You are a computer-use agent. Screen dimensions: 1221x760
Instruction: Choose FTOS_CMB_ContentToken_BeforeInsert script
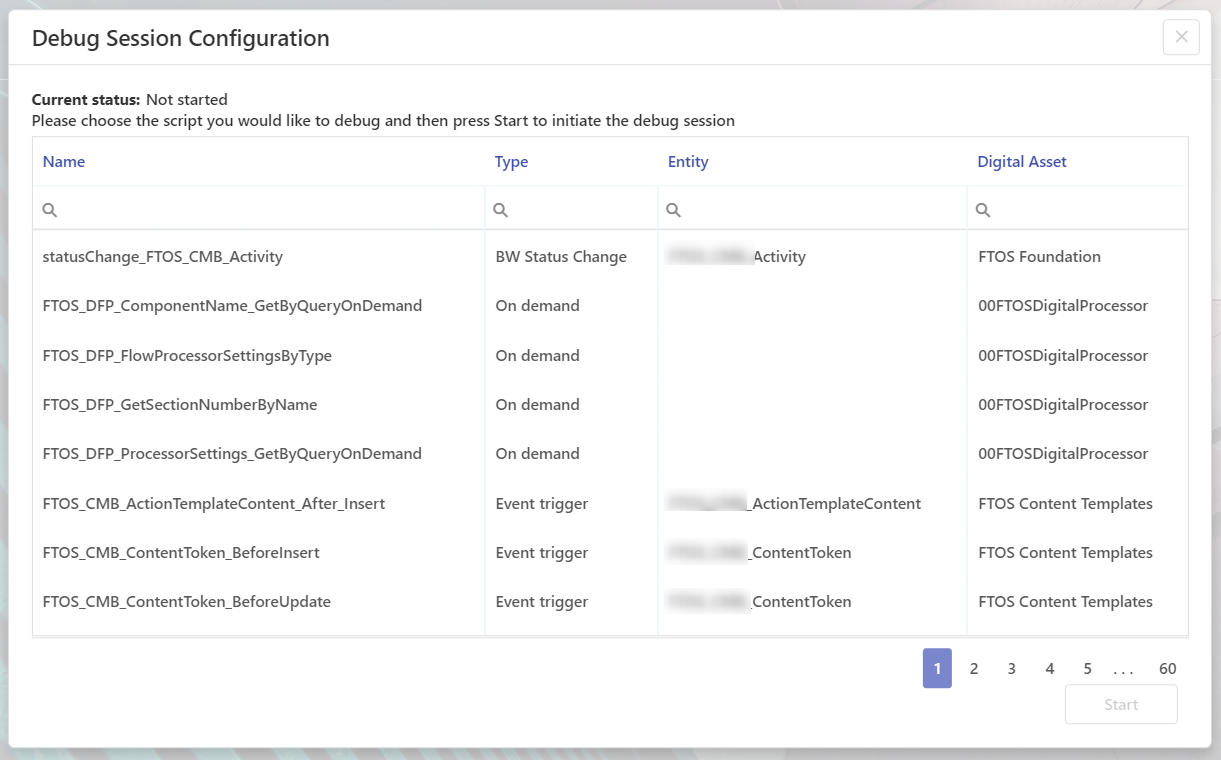[181, 553]
